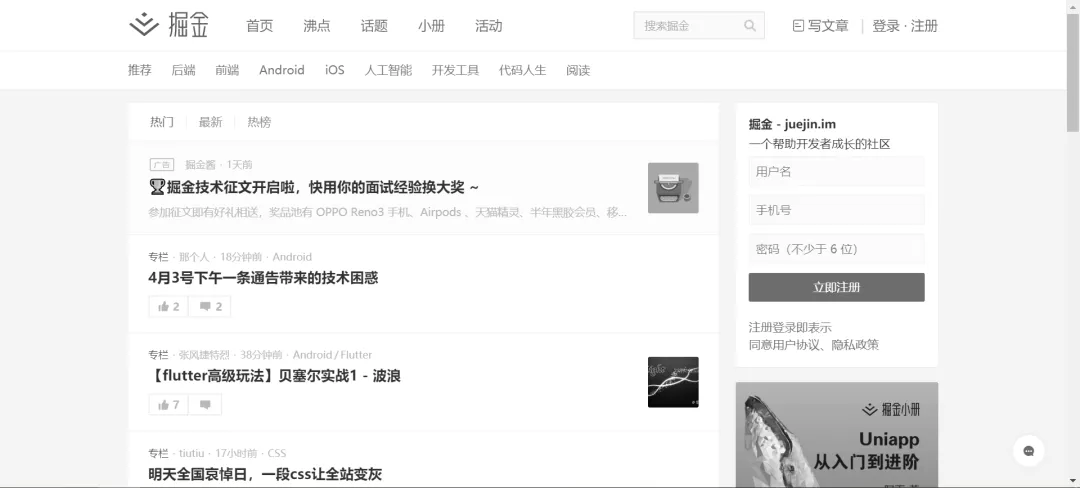
Task: Select the 开发工具 category
Action: (455, 70)
